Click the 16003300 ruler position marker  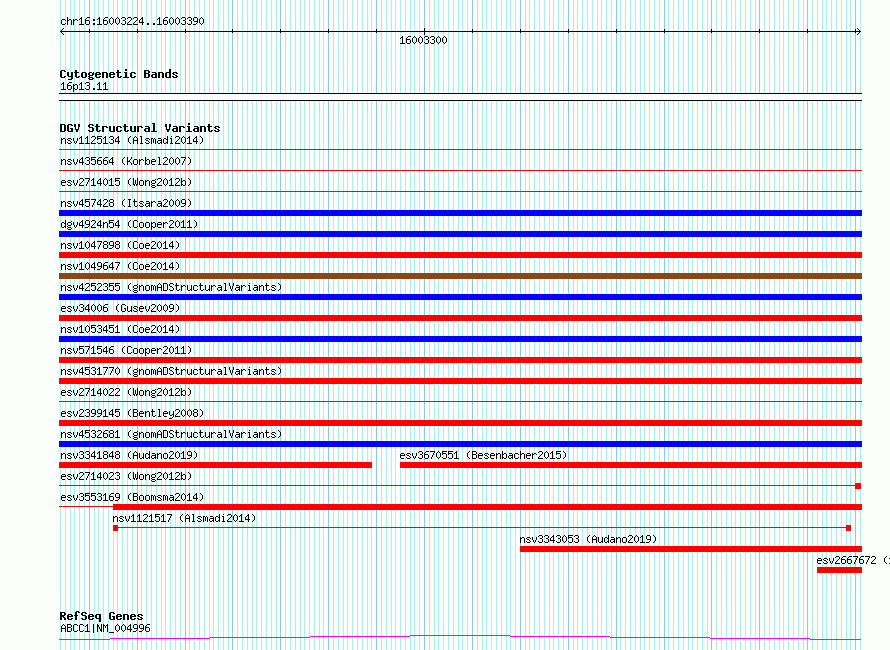[x=423, y=40]
